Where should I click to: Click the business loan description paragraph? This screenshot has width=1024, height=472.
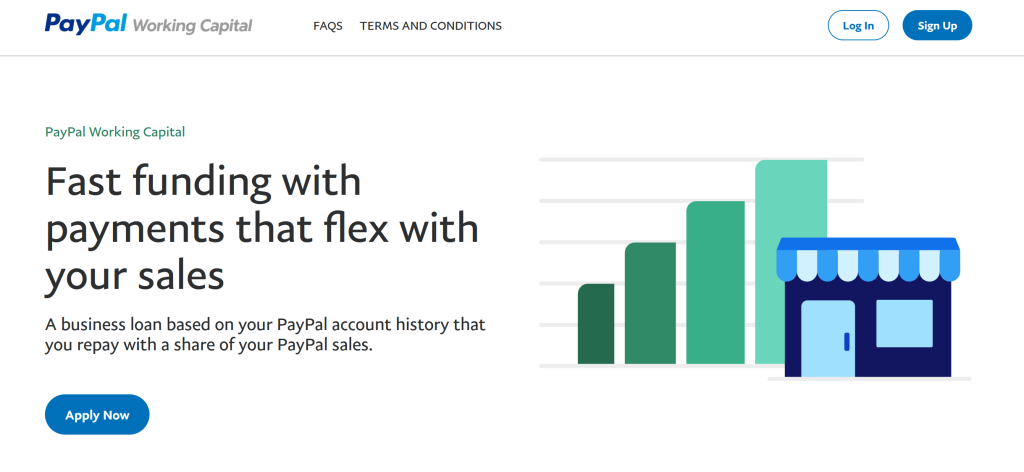point(265,335)
